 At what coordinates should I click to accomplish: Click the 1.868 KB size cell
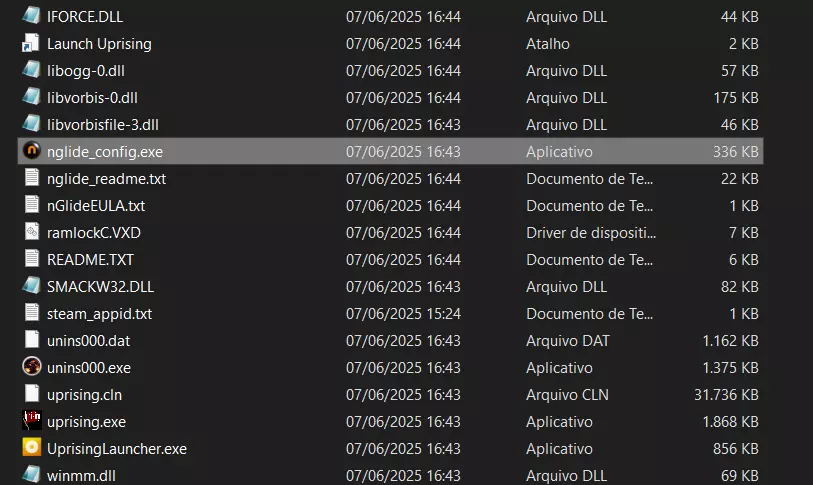tap(731, 421)
